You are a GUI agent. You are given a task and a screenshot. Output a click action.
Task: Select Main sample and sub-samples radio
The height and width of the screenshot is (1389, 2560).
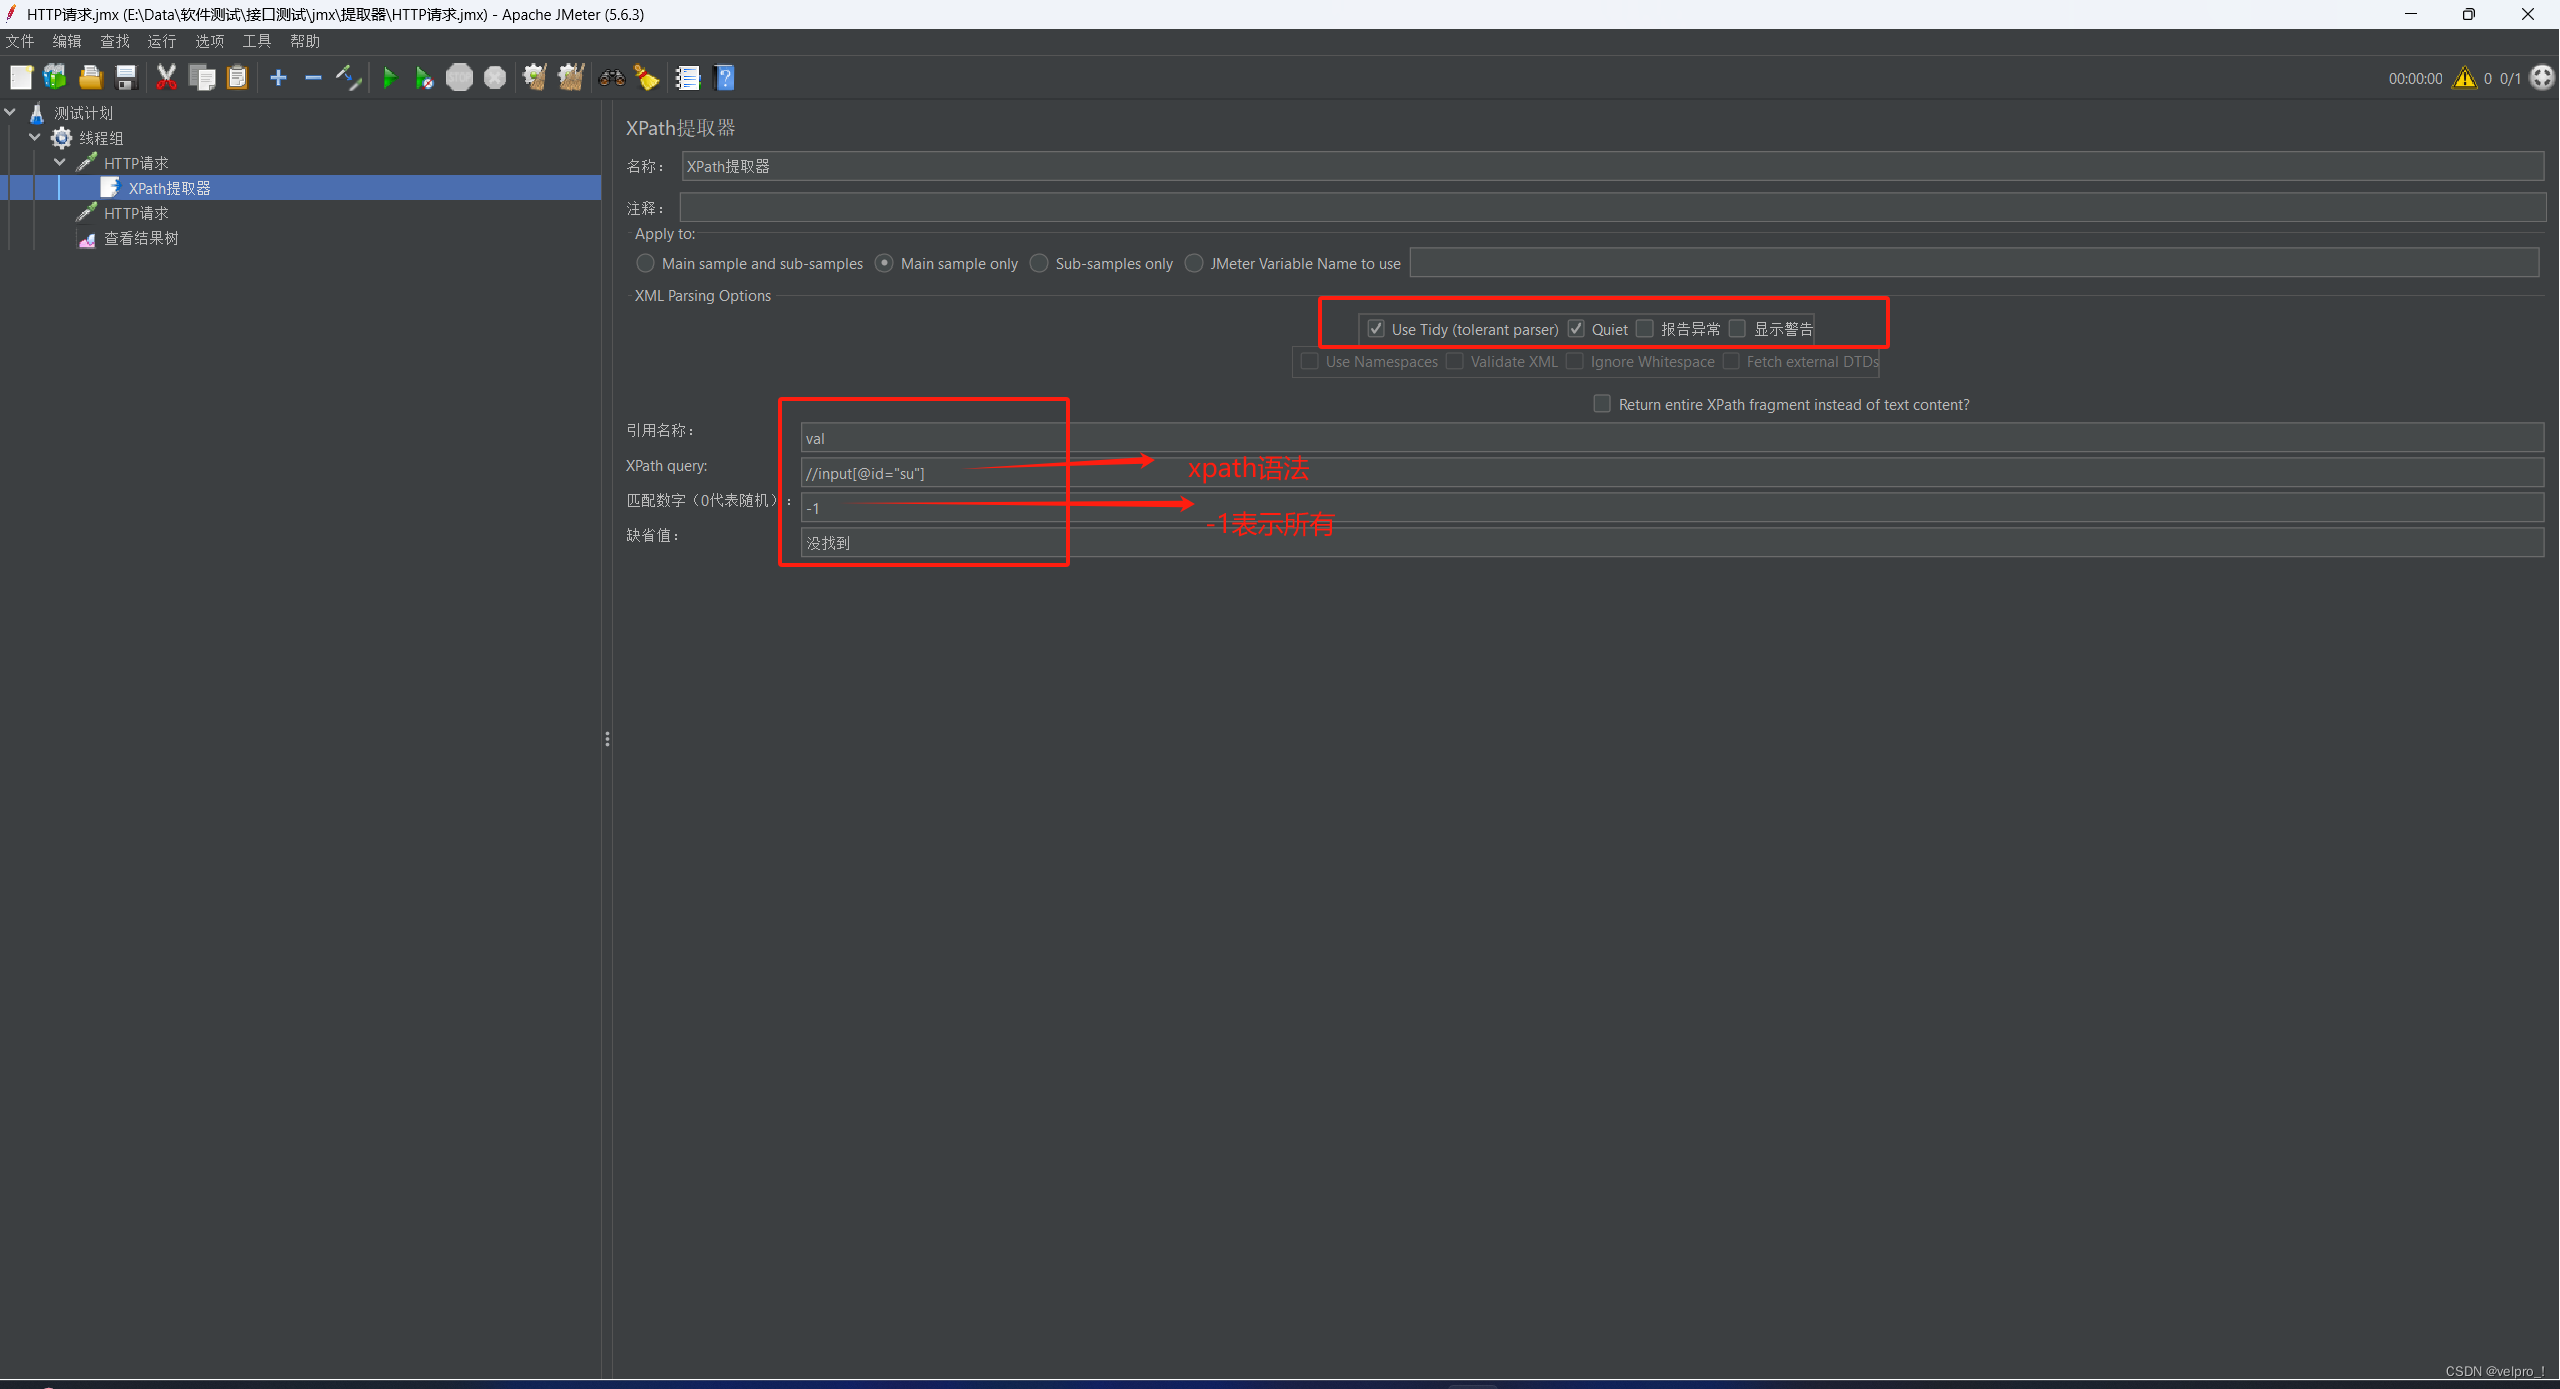click(646, 263)
